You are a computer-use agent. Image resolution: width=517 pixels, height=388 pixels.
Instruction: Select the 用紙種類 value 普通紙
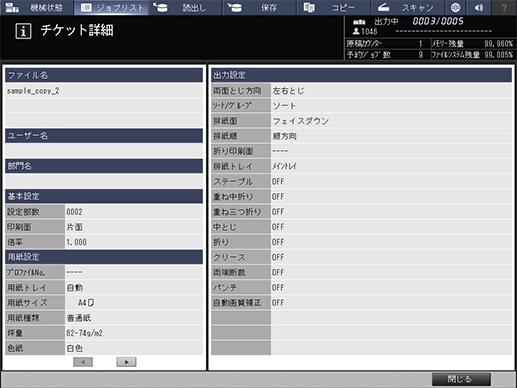tap(79, 318)
